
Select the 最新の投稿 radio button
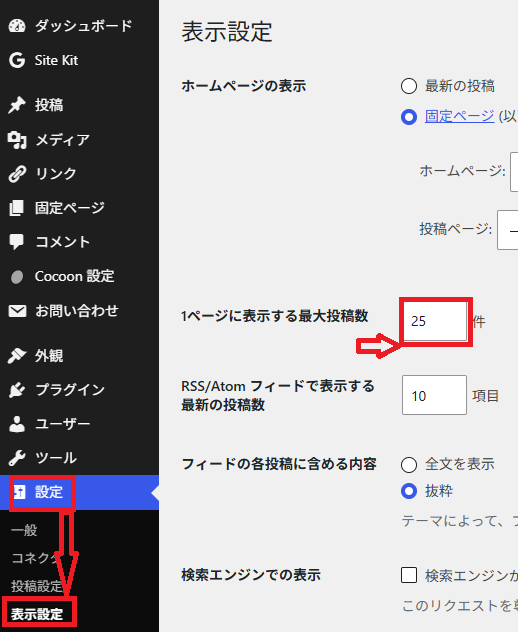point(409,86)
